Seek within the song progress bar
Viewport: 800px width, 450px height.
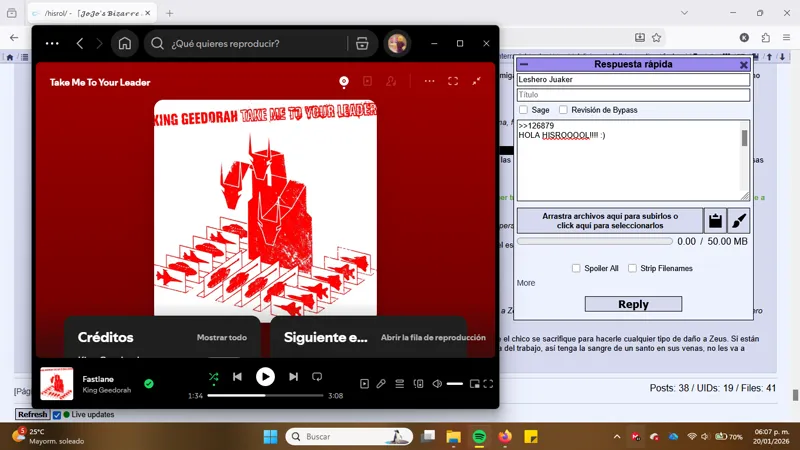tap(265, 395)
